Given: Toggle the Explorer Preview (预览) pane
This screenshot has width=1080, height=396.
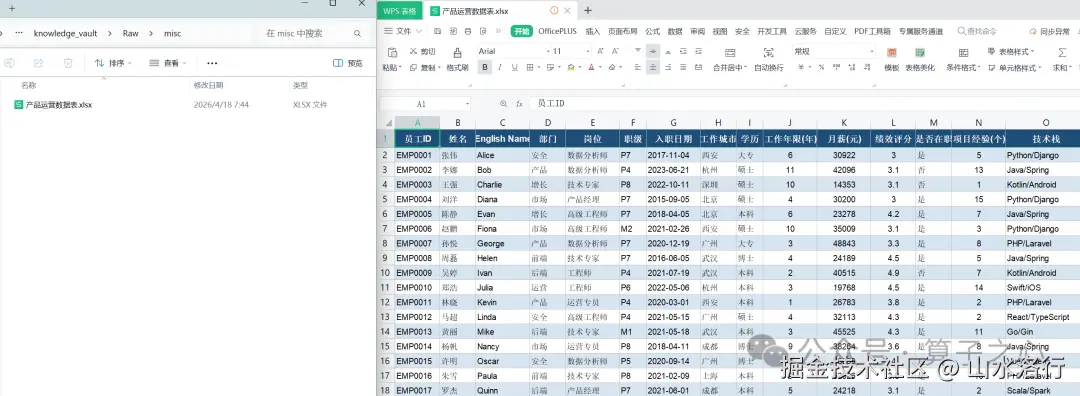Looking at the screenshot, I should 348,63.
